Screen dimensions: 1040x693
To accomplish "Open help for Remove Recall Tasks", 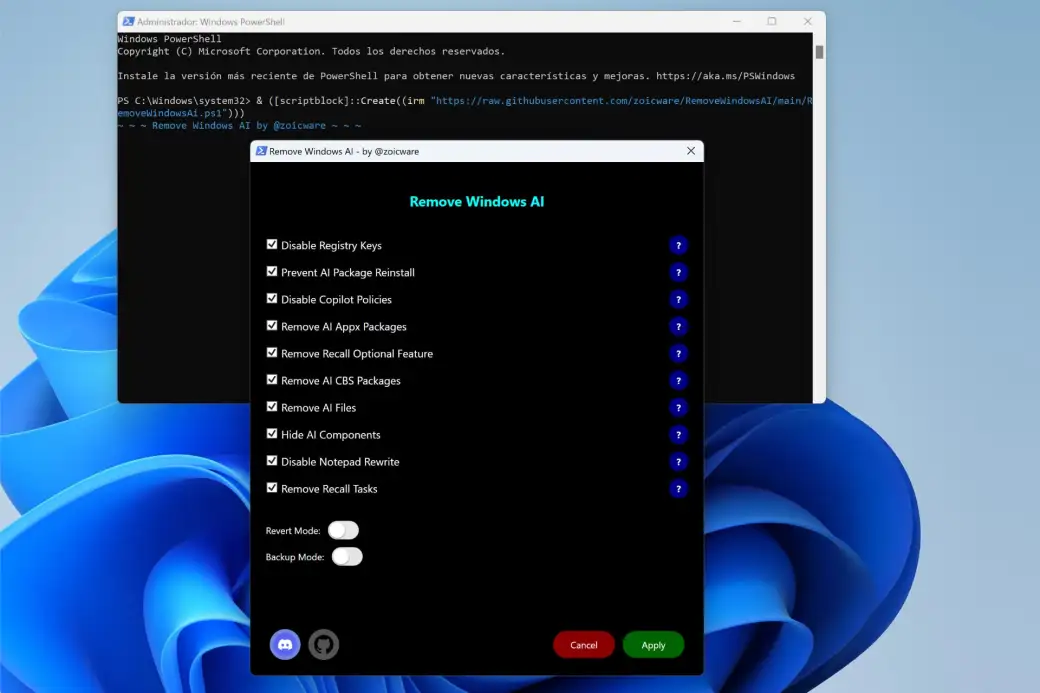I will tap(679, 488).
